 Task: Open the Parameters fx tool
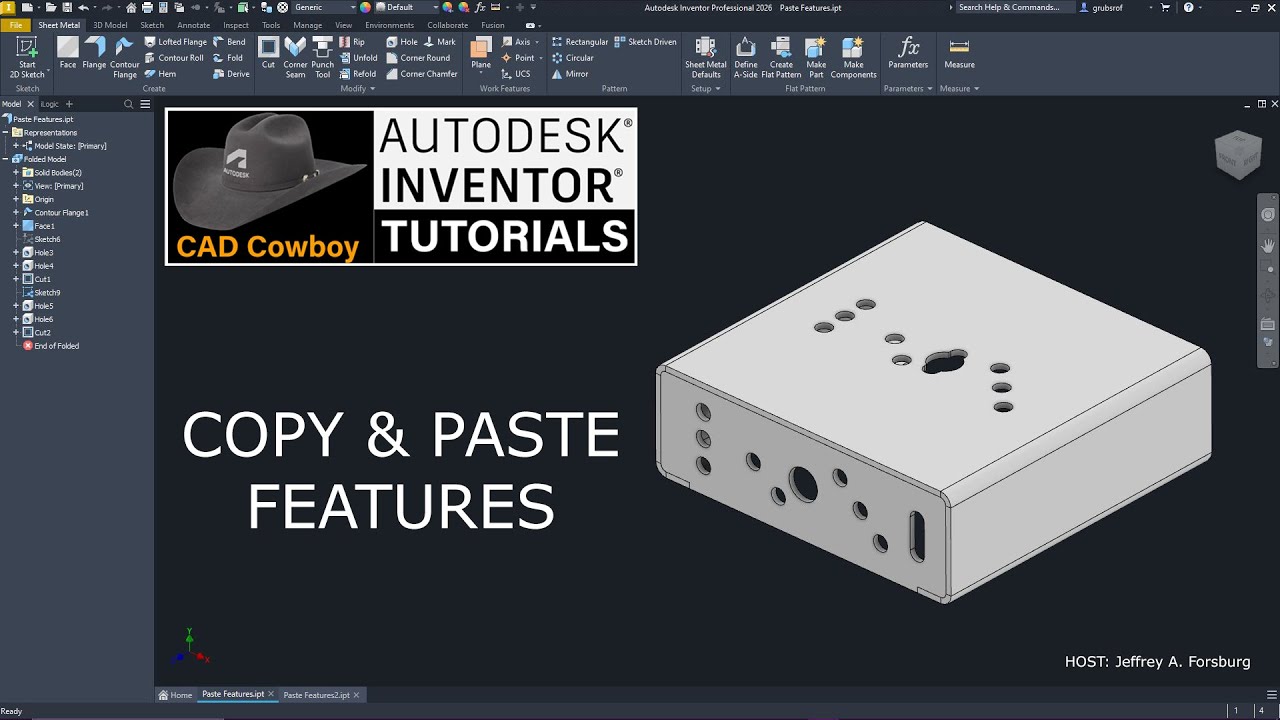[908, 54]
